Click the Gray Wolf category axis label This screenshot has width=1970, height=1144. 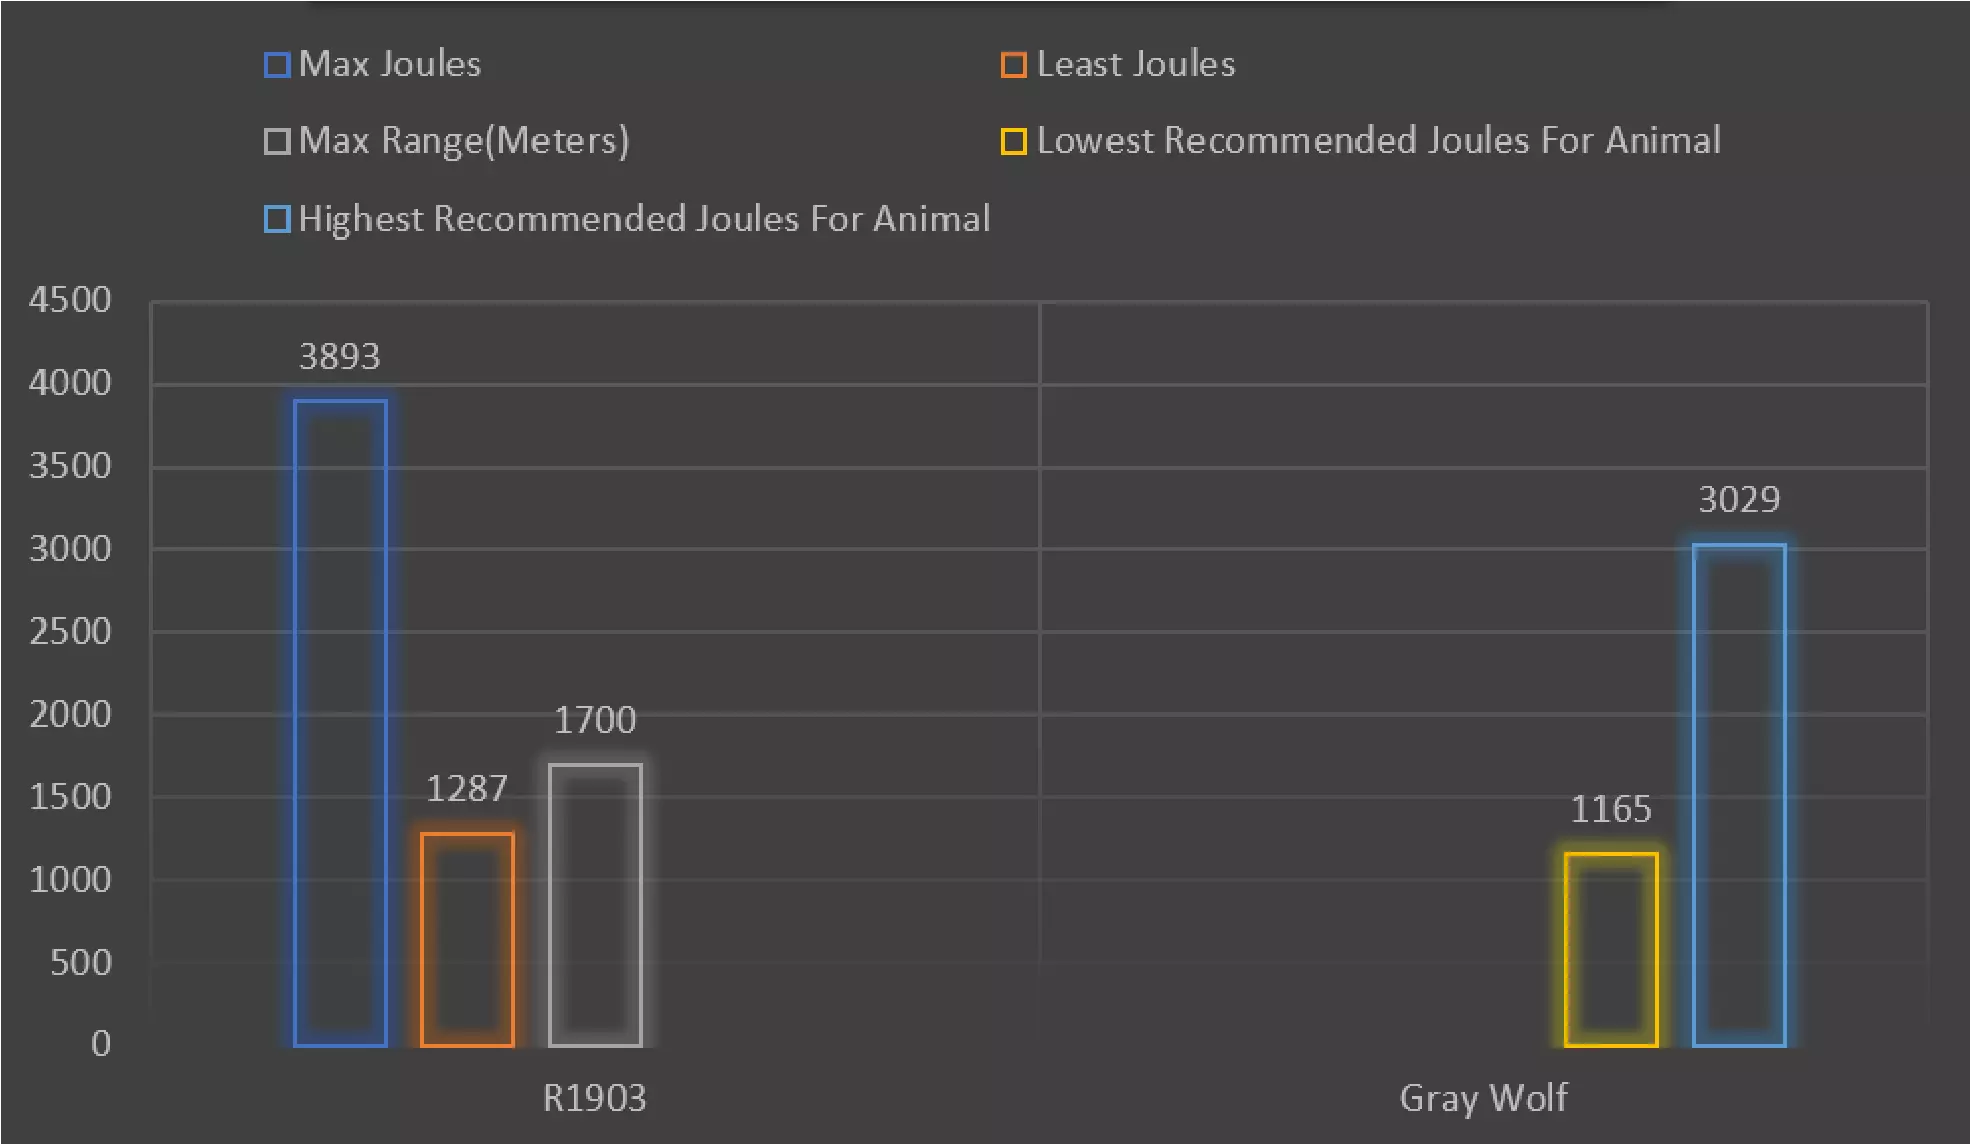click(x=1483, y=1098)
